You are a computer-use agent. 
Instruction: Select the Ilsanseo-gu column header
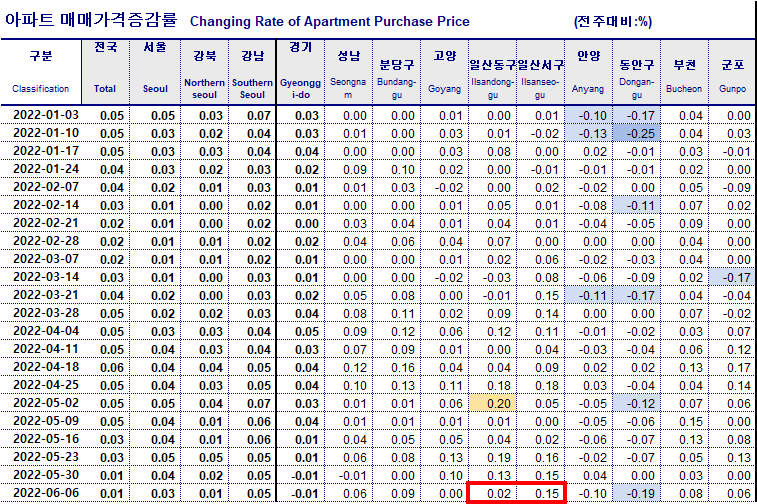pos(540,71)
